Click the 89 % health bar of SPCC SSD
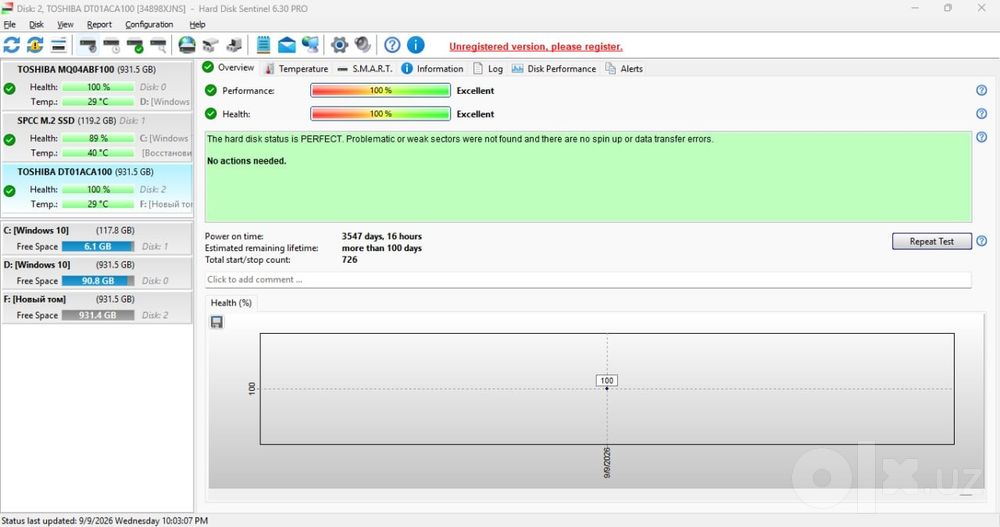The image size is (1000, 527). 98,138
